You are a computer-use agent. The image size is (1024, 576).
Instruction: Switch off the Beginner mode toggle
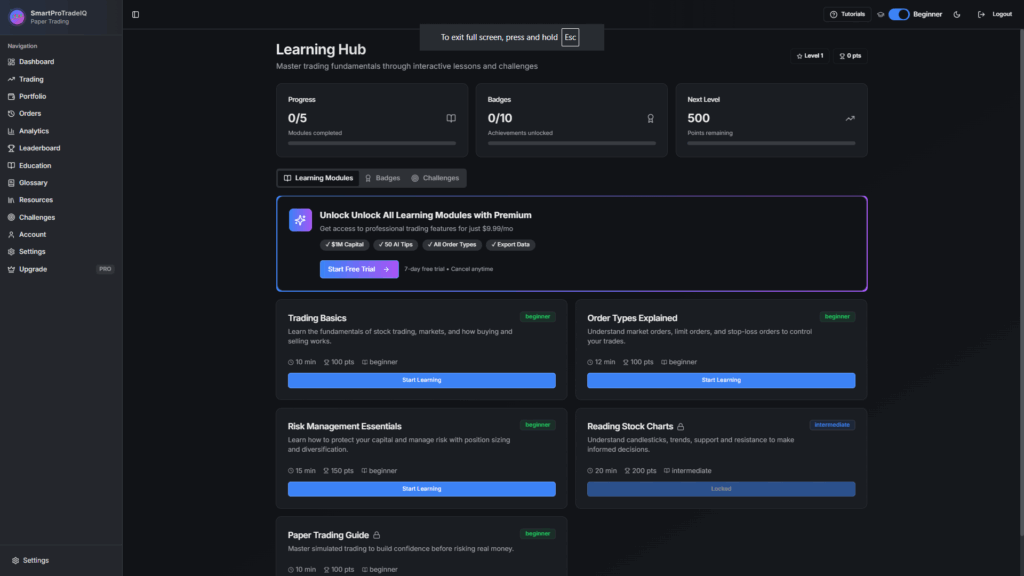click(898, 14)
